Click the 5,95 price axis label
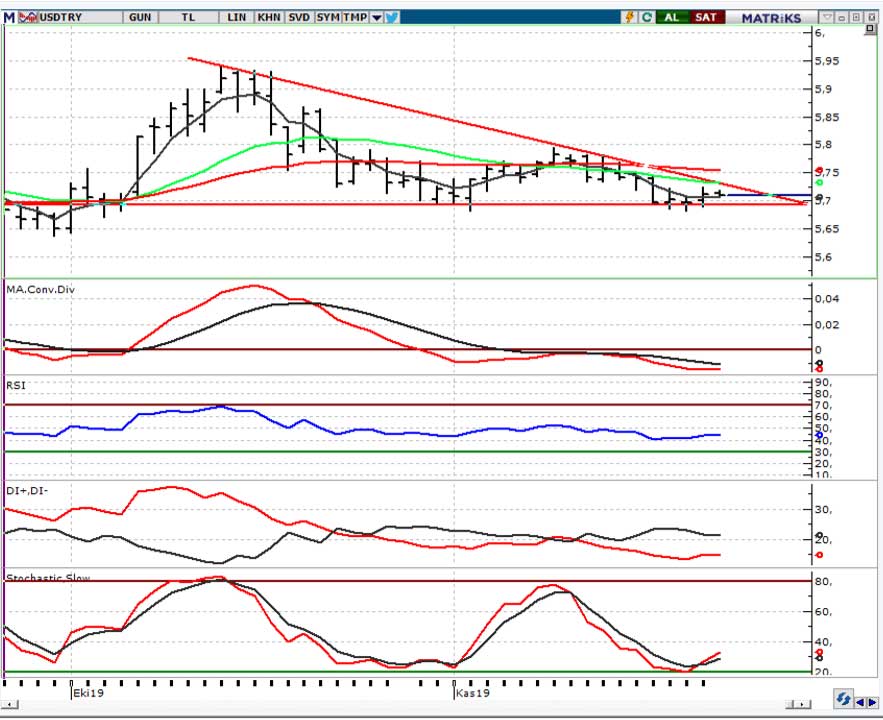The height and width of the screenshot is (720, 883). pyautogui.click(x=827, y=61)
